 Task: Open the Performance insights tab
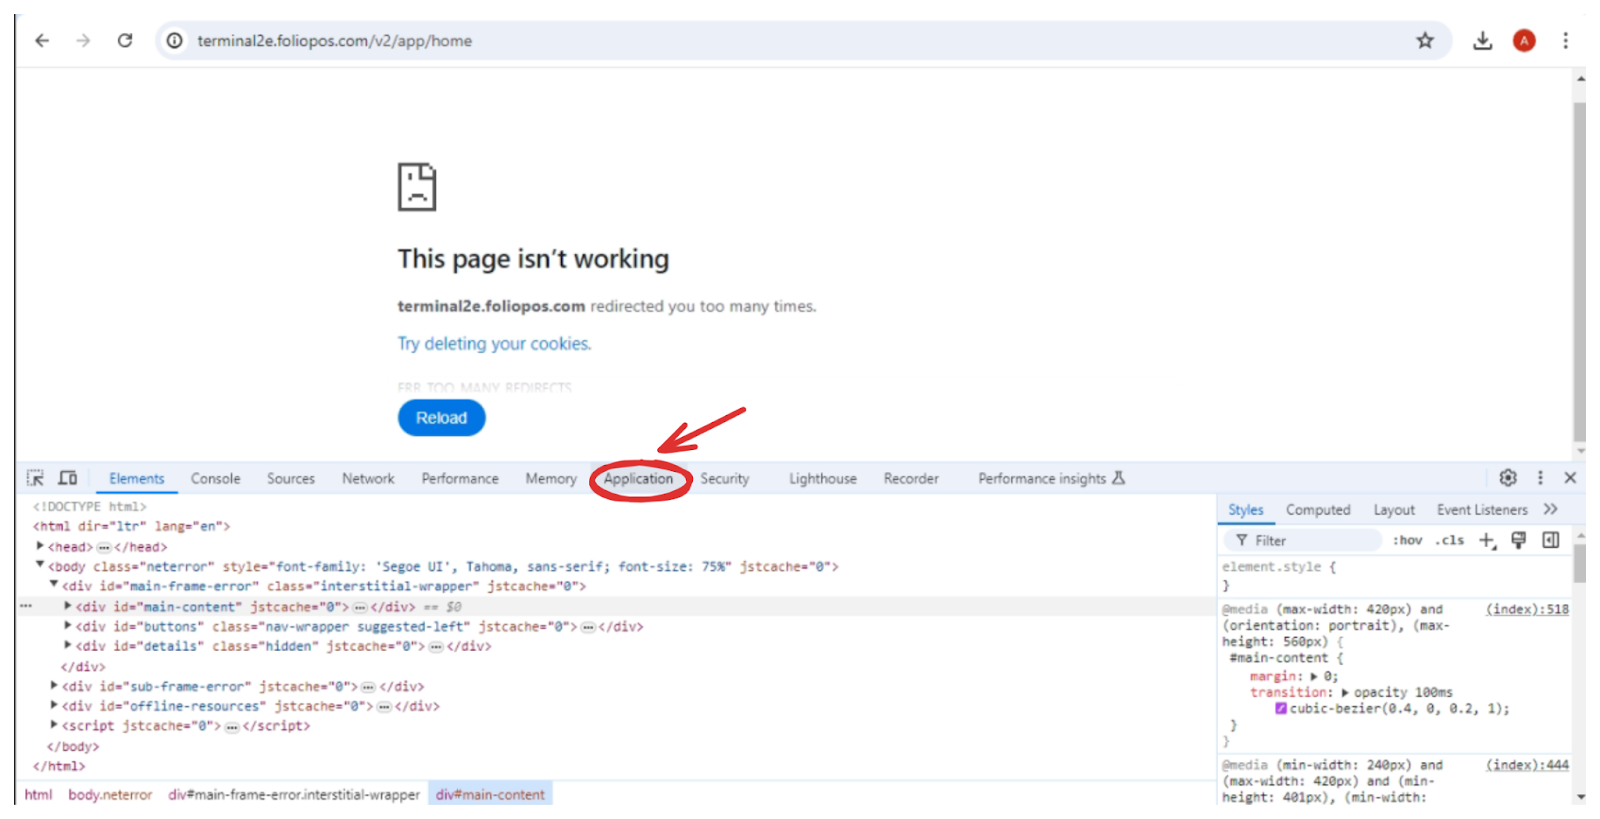click(x=1051, y=479)
